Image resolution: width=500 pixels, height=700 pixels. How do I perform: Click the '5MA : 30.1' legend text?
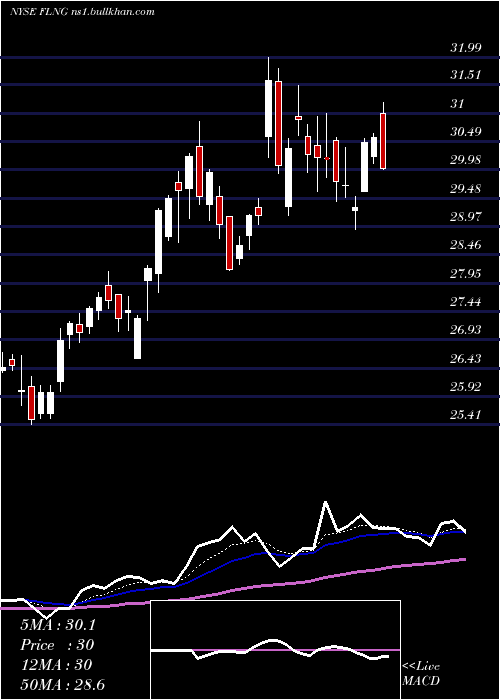(x=58, y=625)
